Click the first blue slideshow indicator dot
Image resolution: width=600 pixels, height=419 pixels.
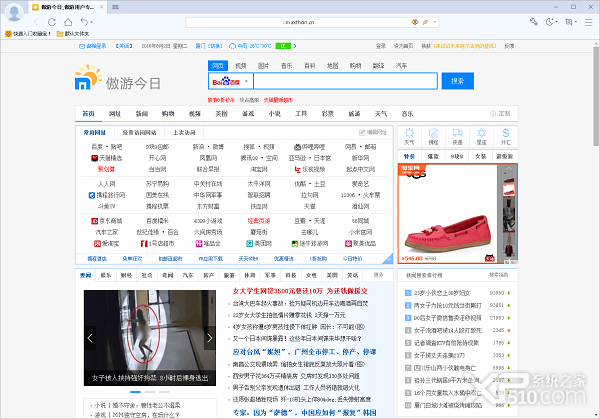pyautogui.click(x=135, y=392)
